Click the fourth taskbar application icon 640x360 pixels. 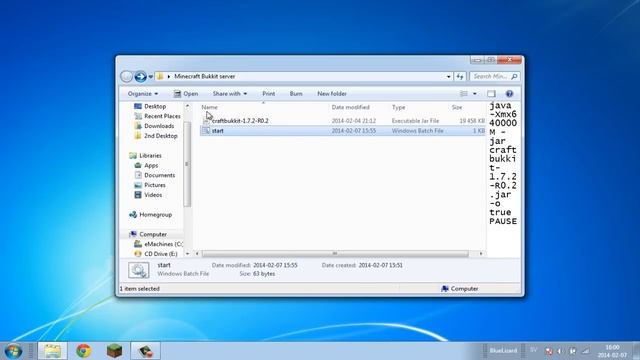[145, 351]
